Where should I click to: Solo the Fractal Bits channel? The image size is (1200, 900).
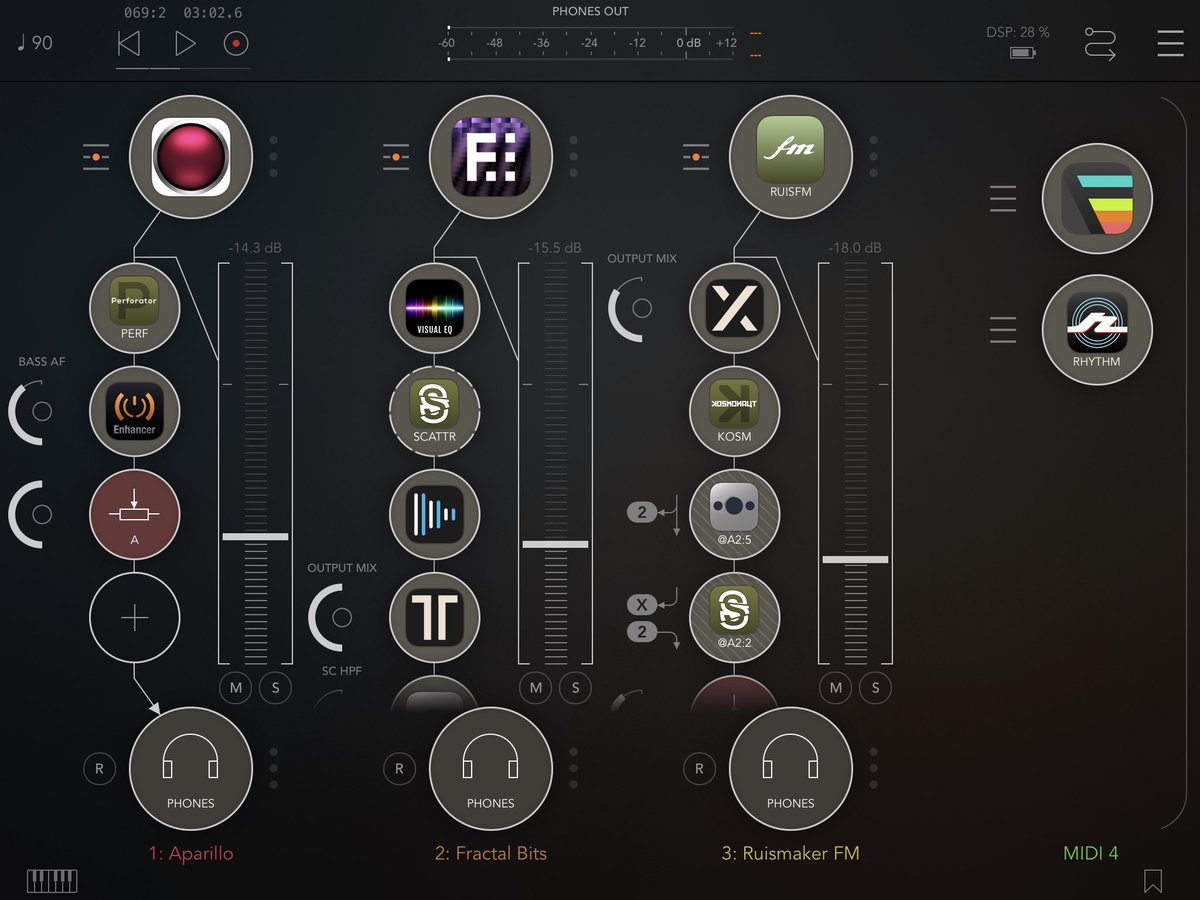coord(576,688)
